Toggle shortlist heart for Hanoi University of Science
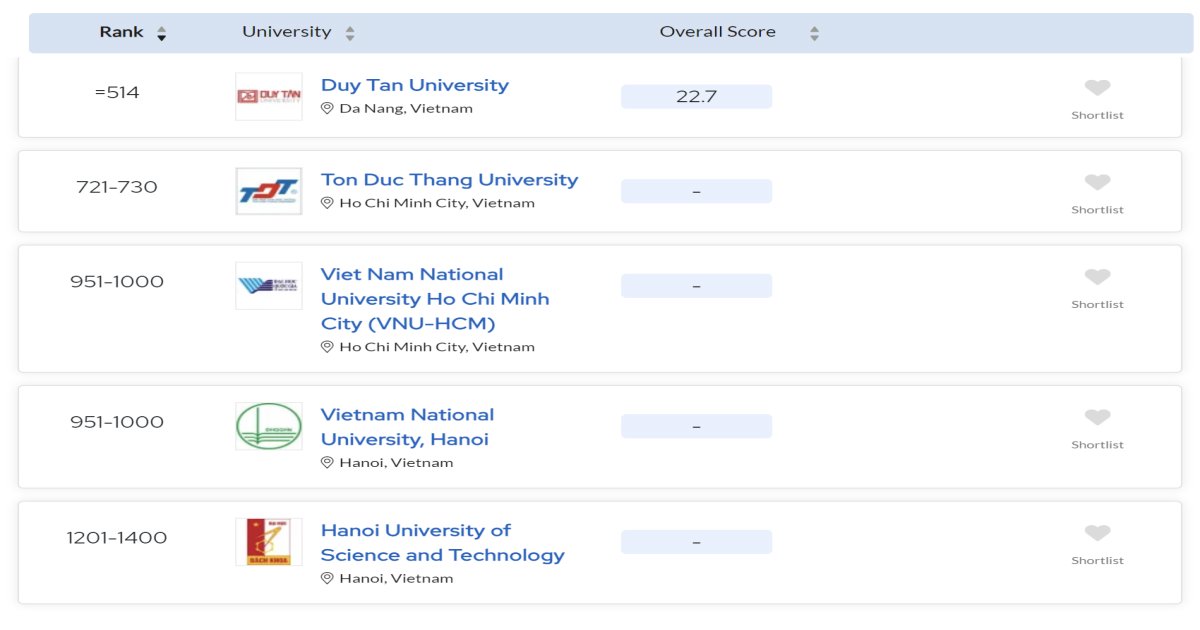This screenshot has height=630, width=1200. coord(1097,533)
